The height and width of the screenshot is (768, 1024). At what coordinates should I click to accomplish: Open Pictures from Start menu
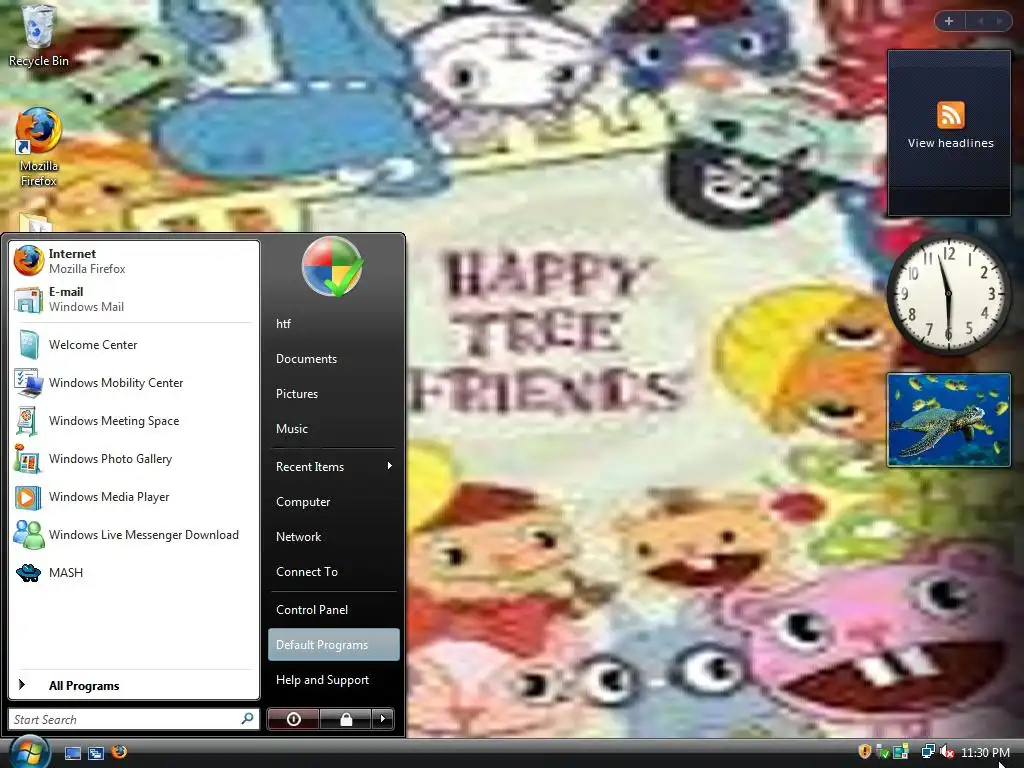point(334,394)
